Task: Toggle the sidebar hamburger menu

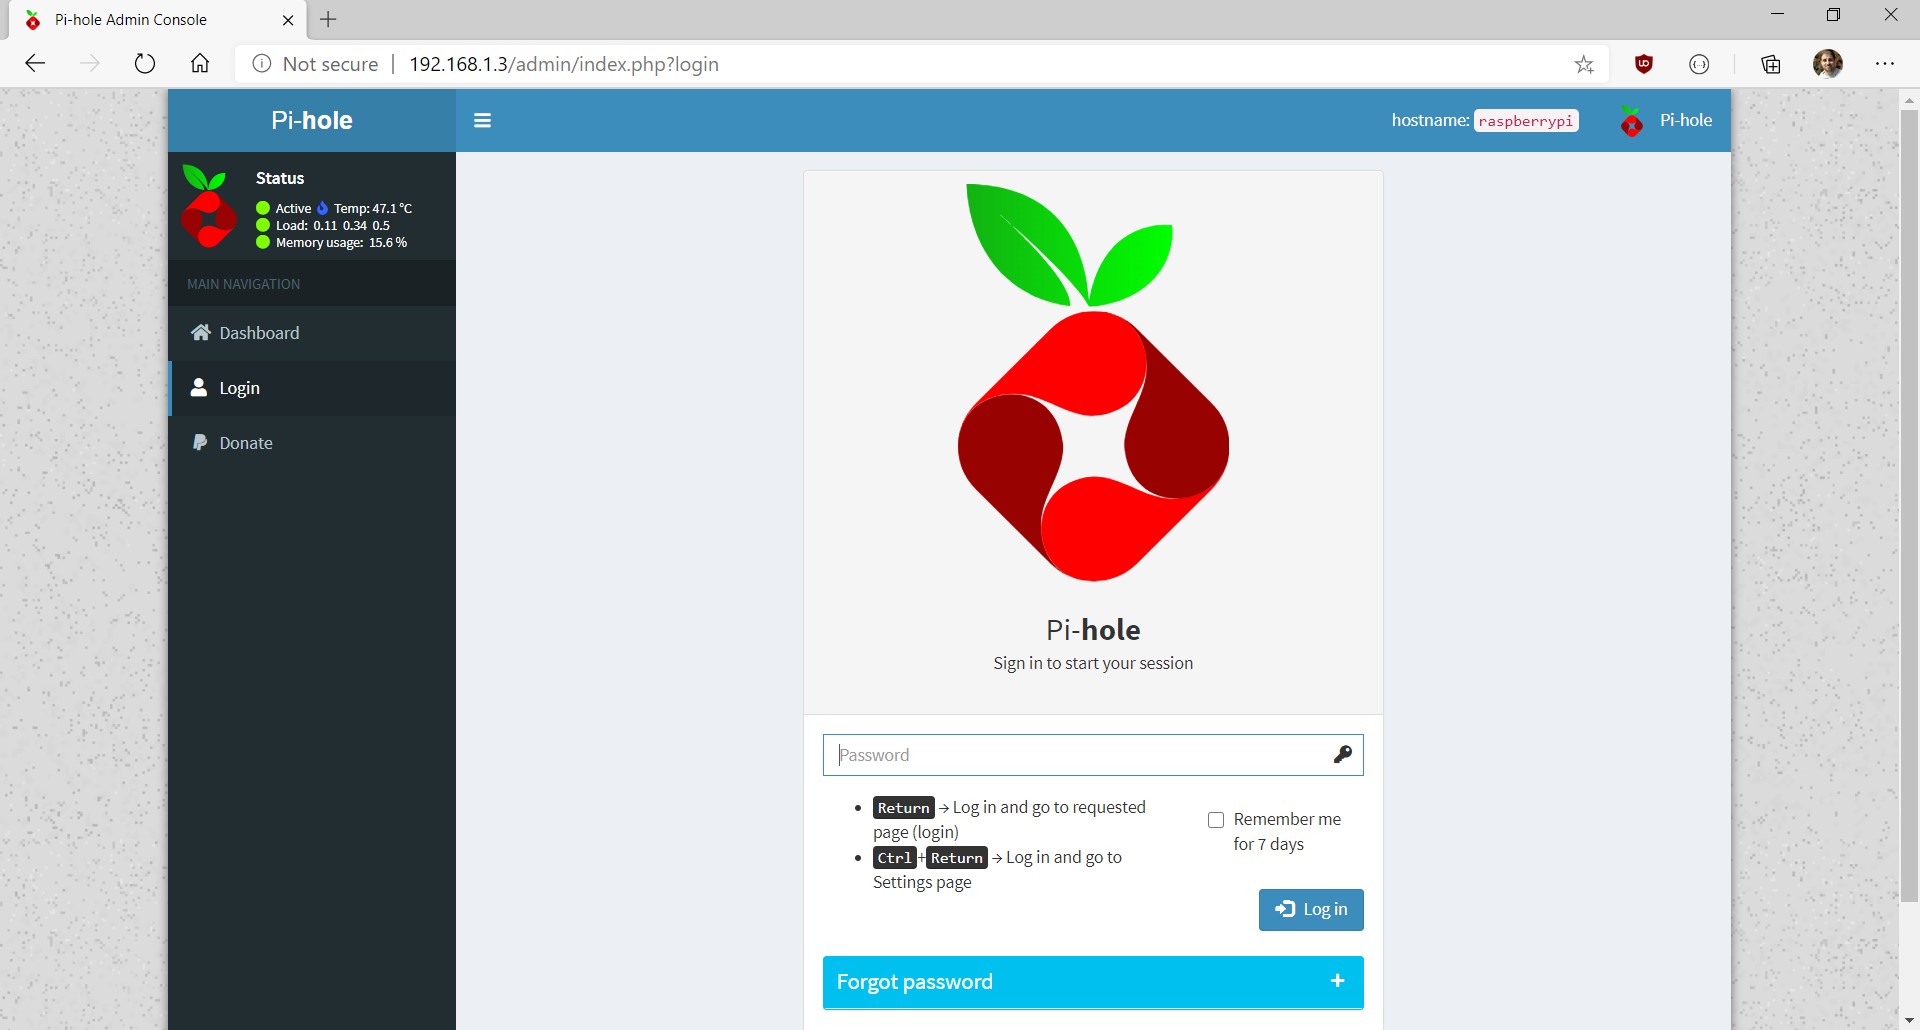Action: [482, 120]
